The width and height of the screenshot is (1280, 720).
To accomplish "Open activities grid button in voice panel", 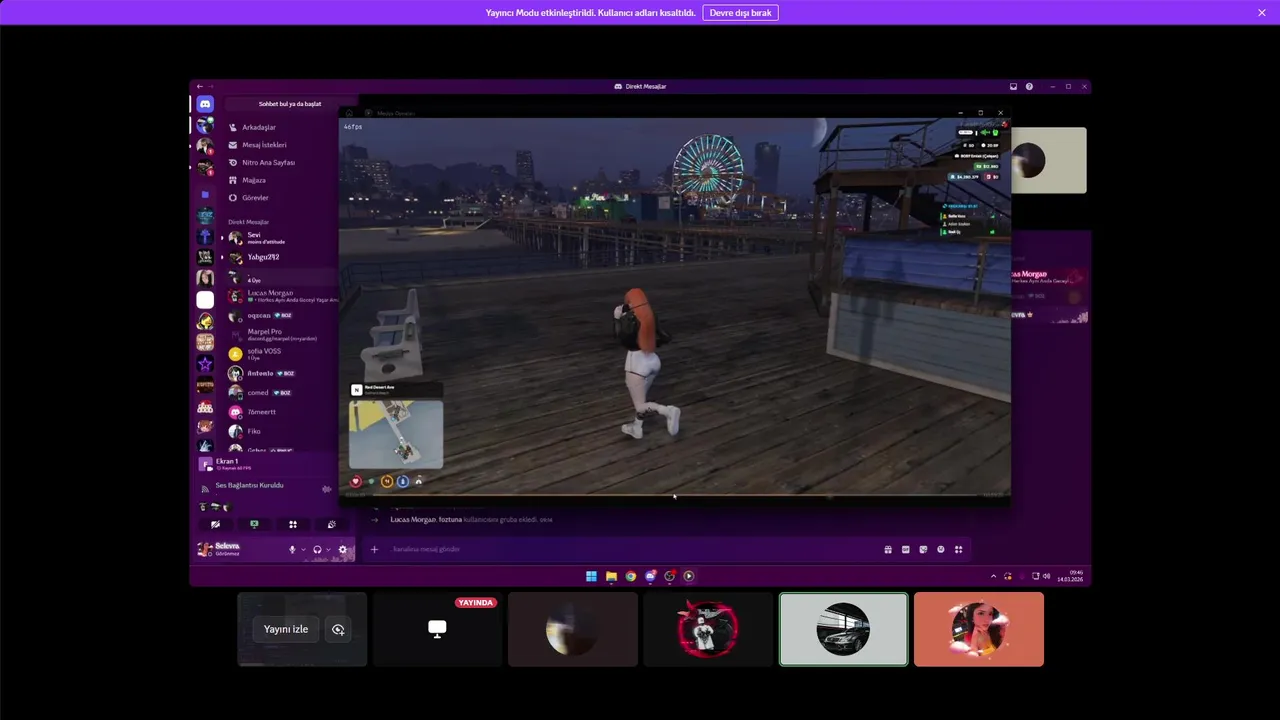I will coord(293,524).
